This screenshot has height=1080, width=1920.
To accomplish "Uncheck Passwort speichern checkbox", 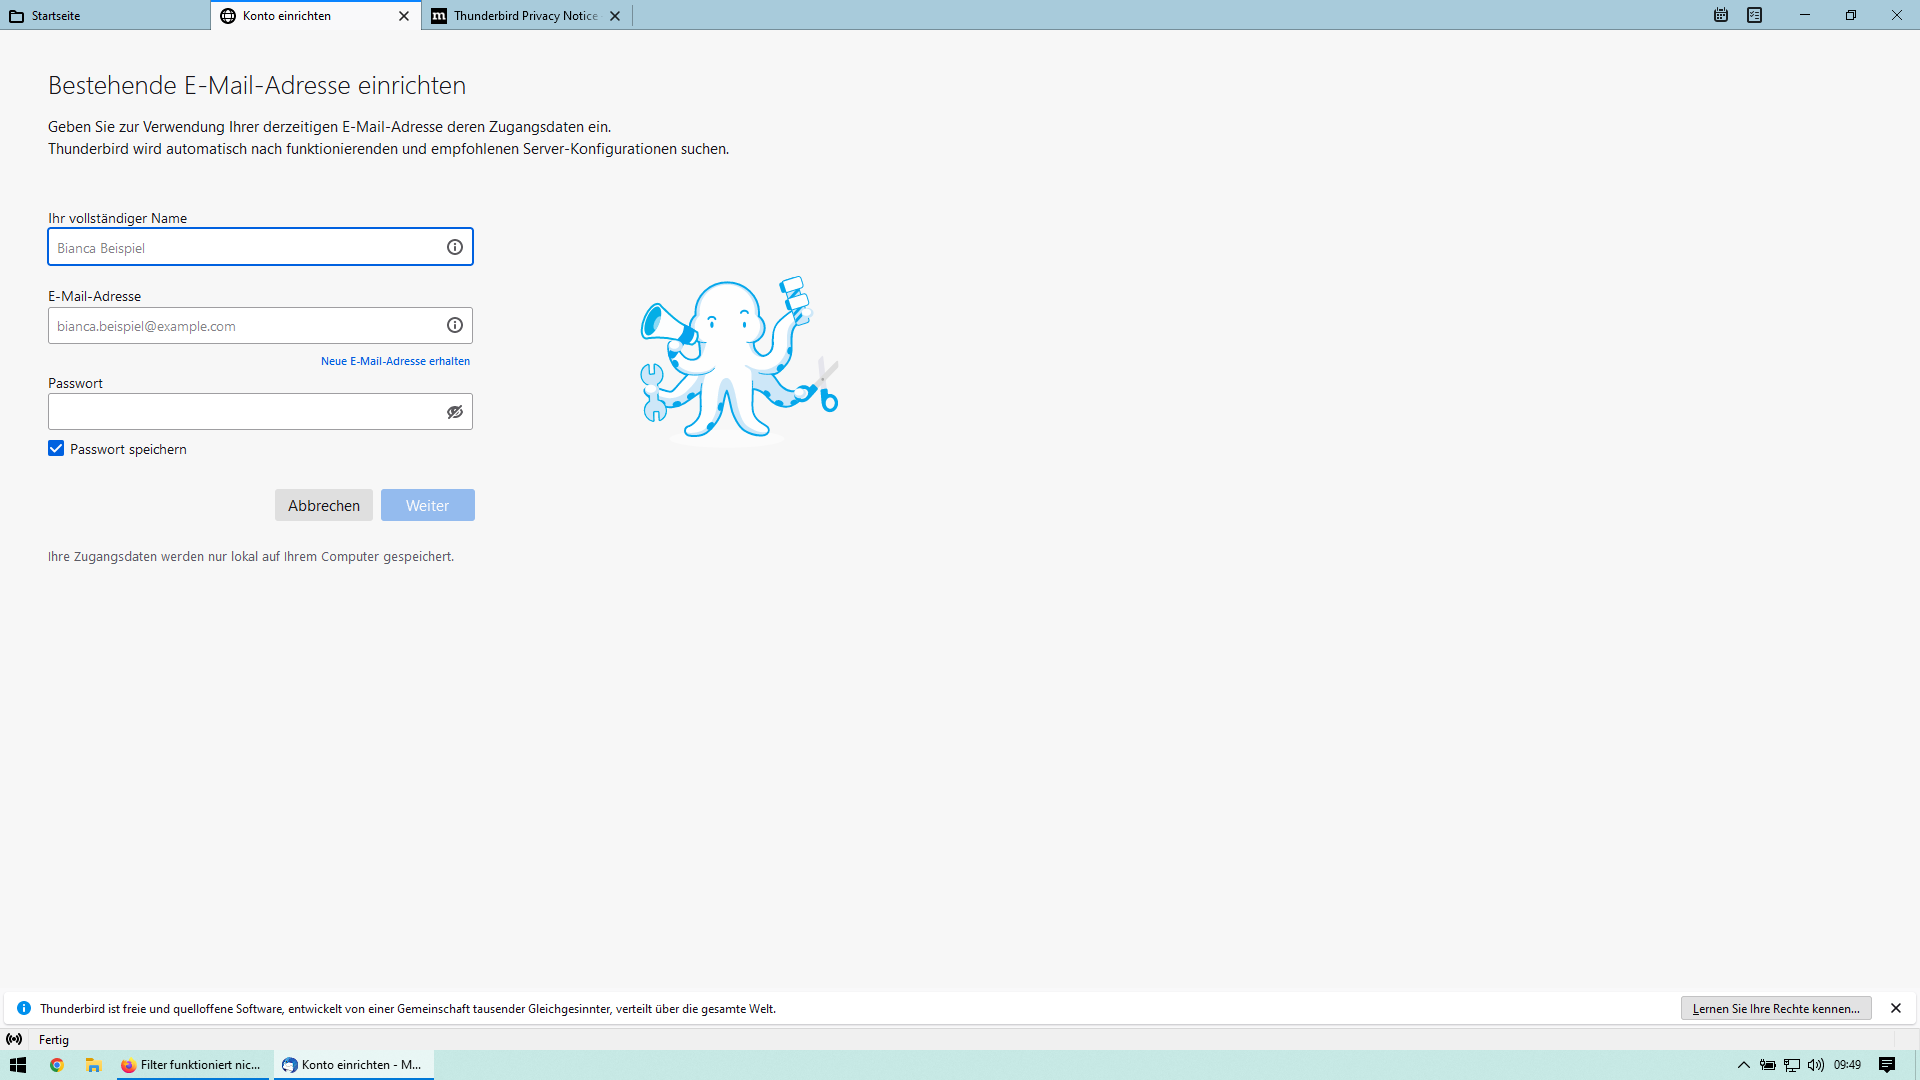I will click(x=56, y=449).
